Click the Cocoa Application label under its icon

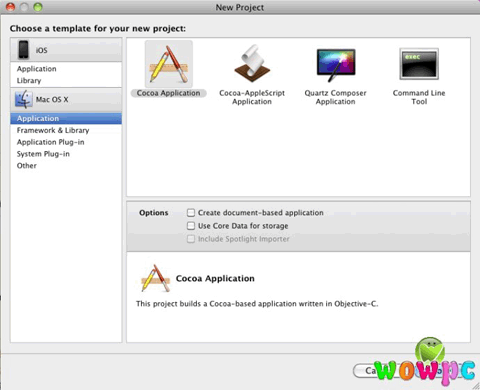169,93
